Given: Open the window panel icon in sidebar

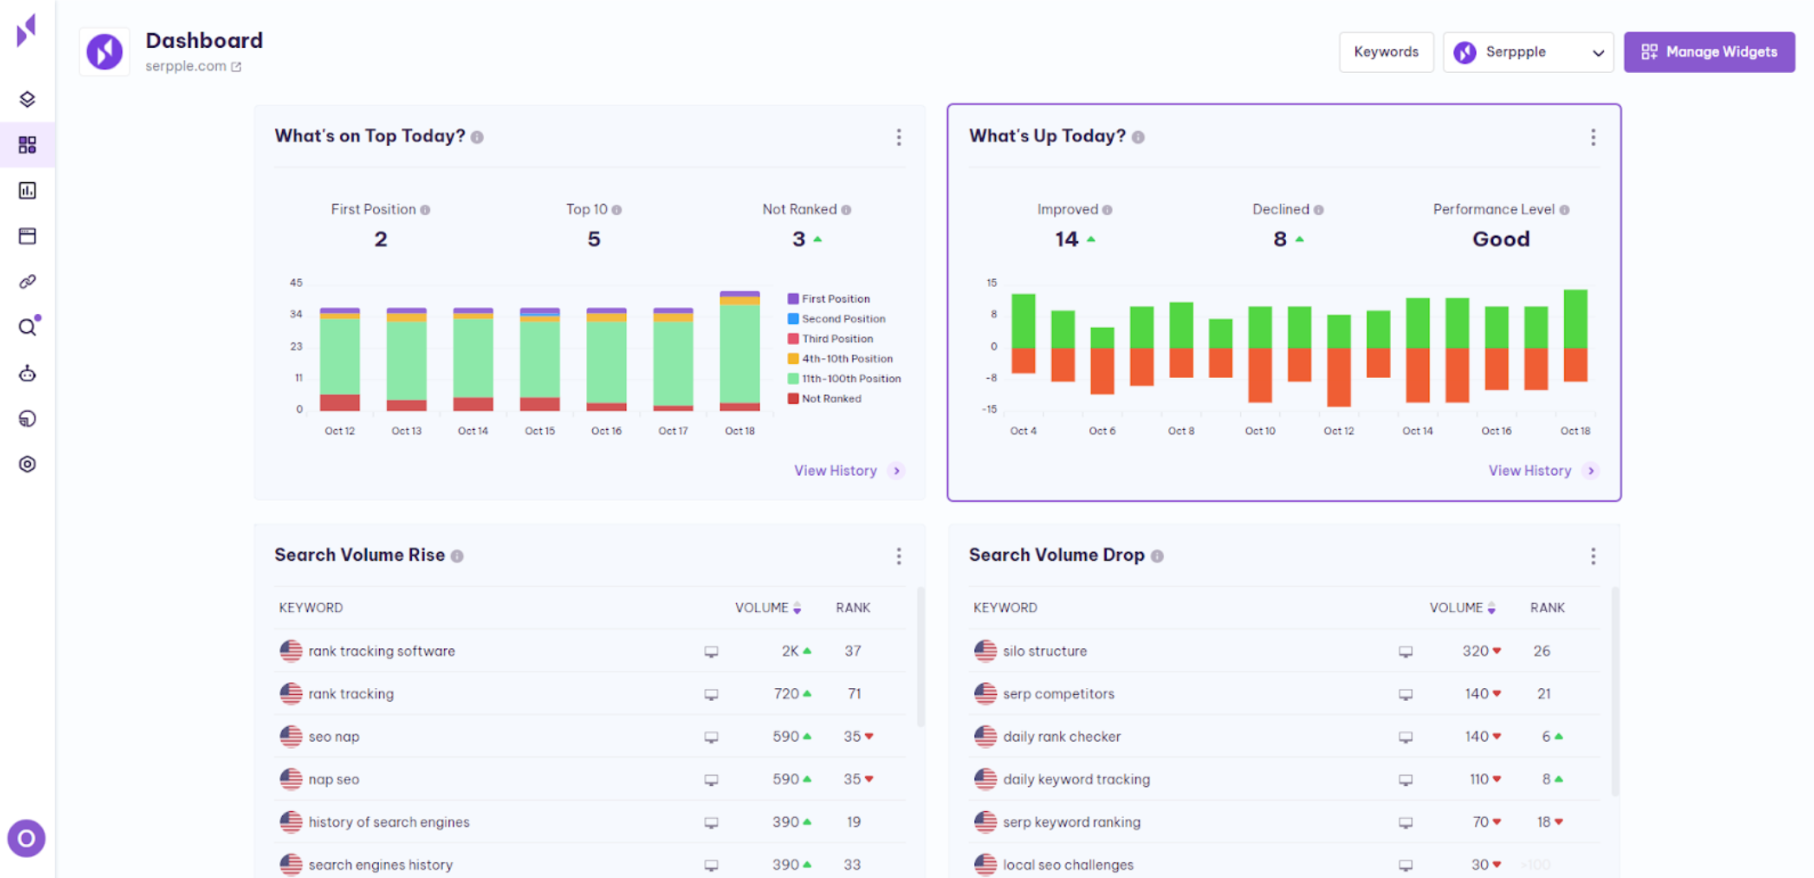Looking at the screenshot, I should click(27, 236).
